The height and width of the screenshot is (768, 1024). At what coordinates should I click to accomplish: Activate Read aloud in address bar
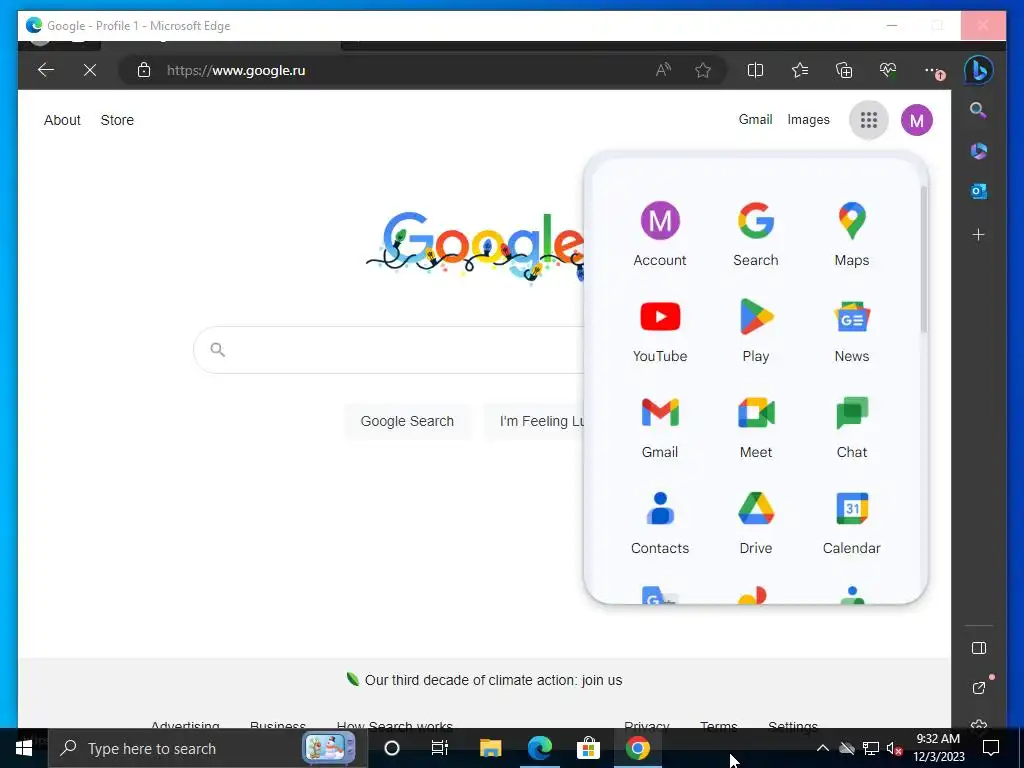coord(664,70)
